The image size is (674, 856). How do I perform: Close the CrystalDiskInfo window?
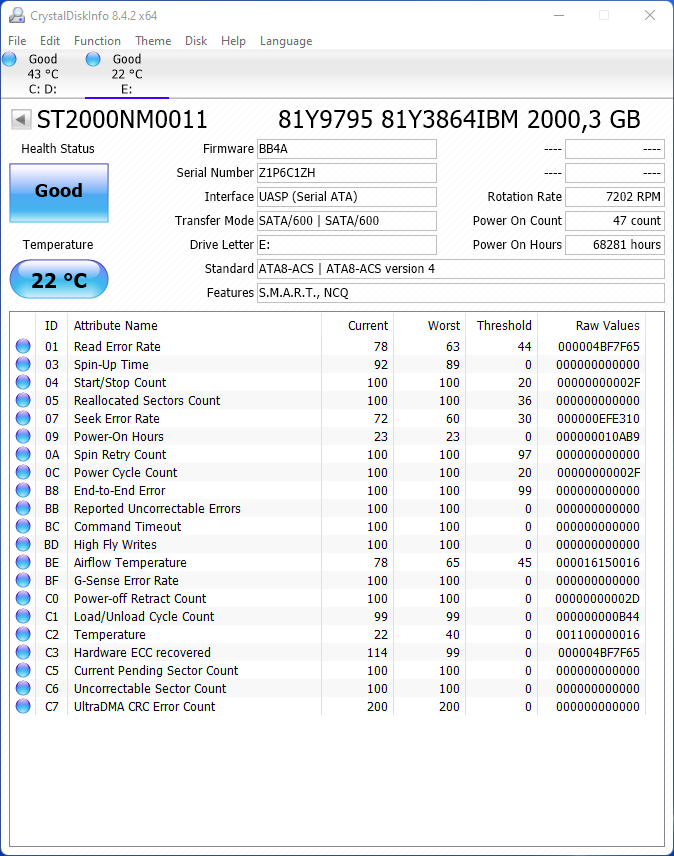coord(649,15)
